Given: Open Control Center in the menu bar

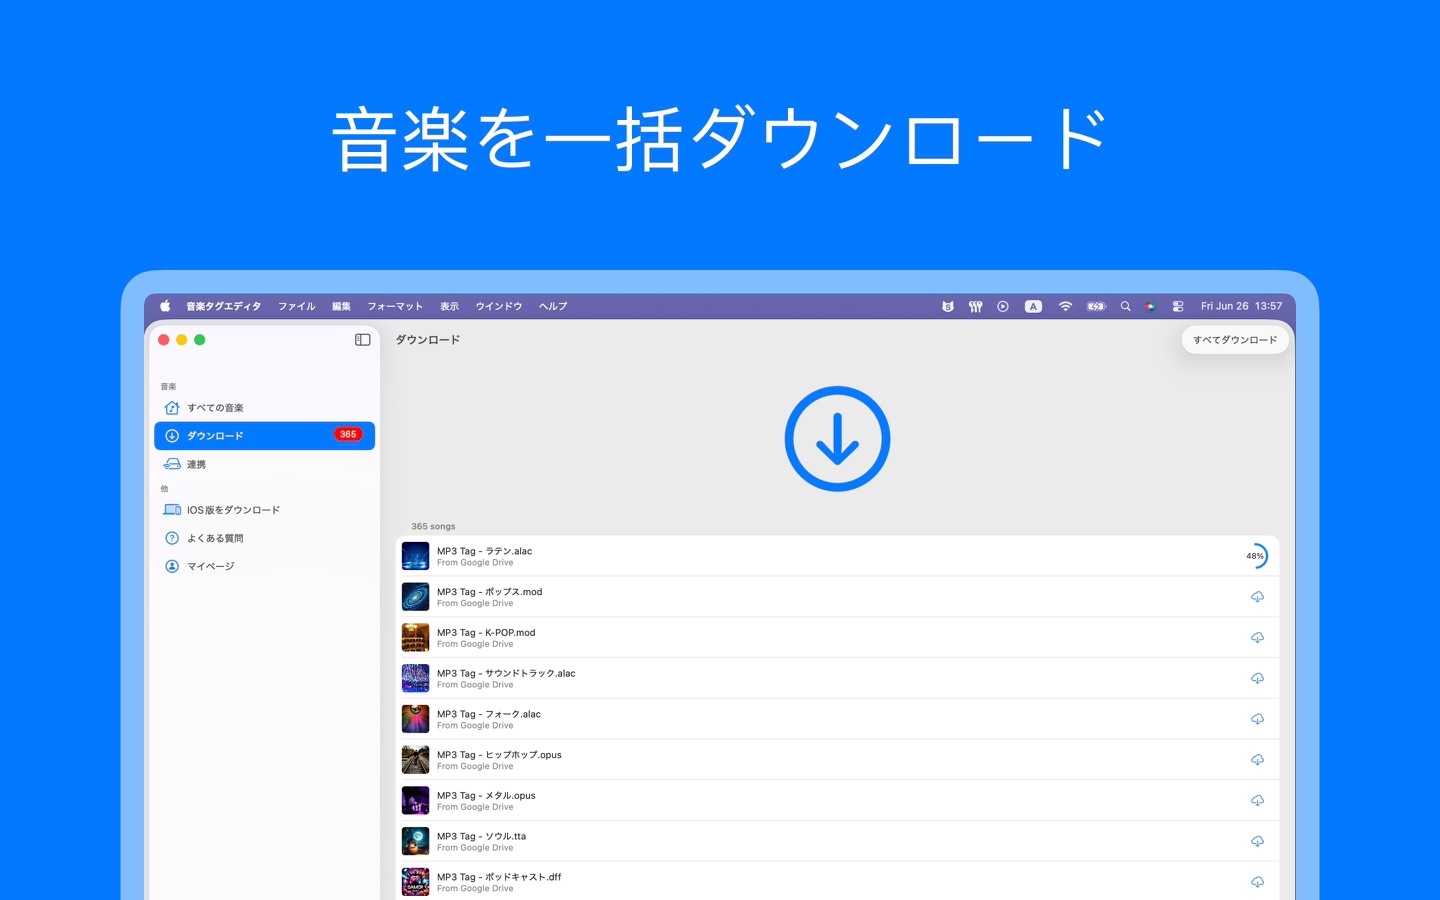Looking at the screenshot, I should 1178,306.
